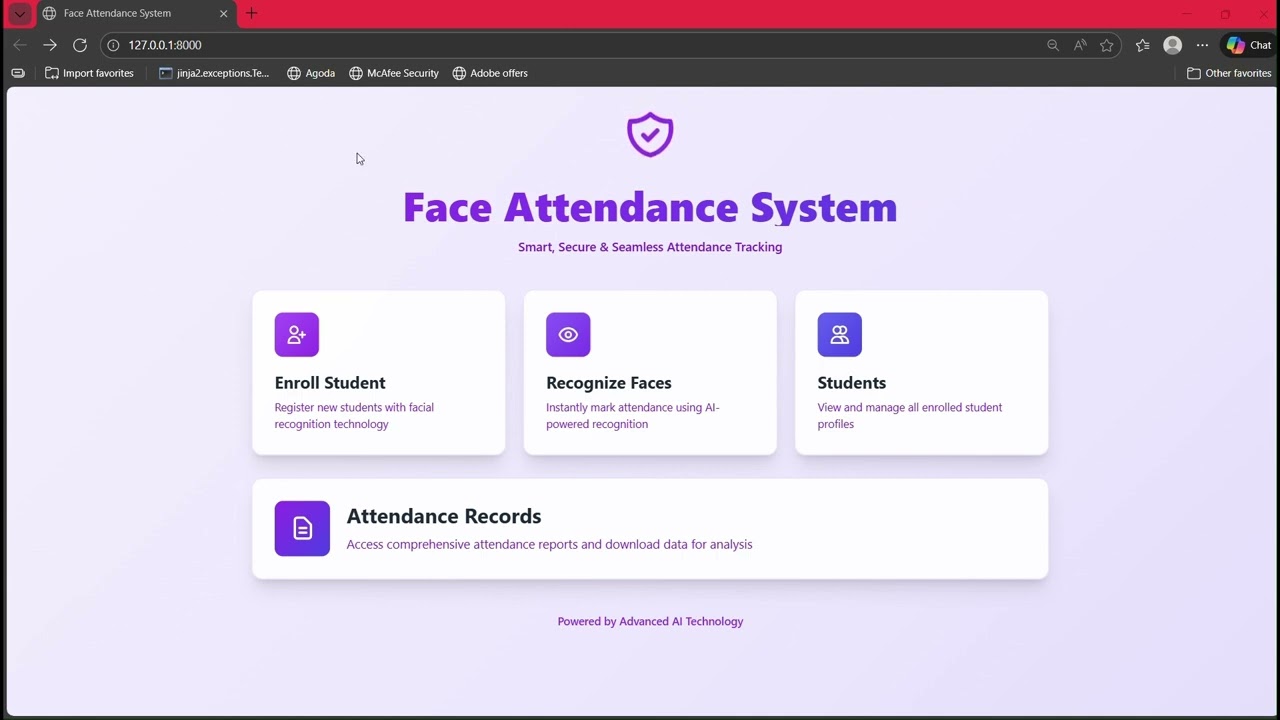Click the Attendance Records document icon
1280x720 pixels.
302,528
